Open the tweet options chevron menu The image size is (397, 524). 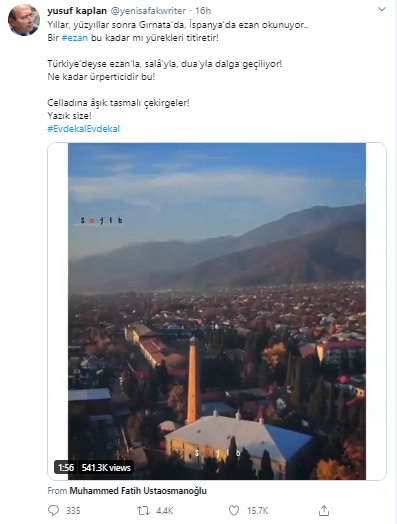tap(382, 10)
